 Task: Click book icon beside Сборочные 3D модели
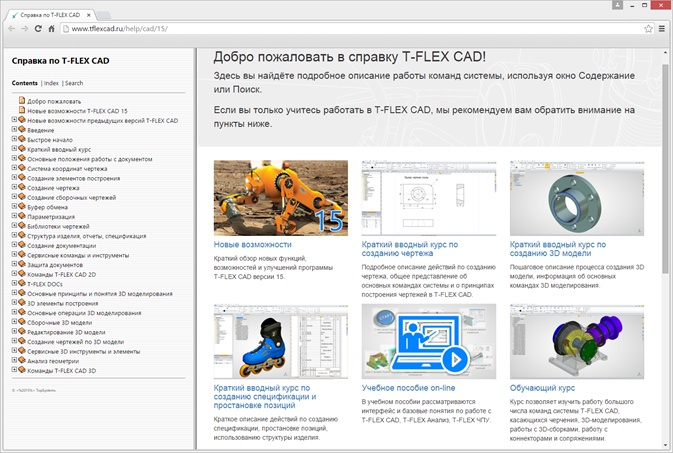[x=22, y=322]
